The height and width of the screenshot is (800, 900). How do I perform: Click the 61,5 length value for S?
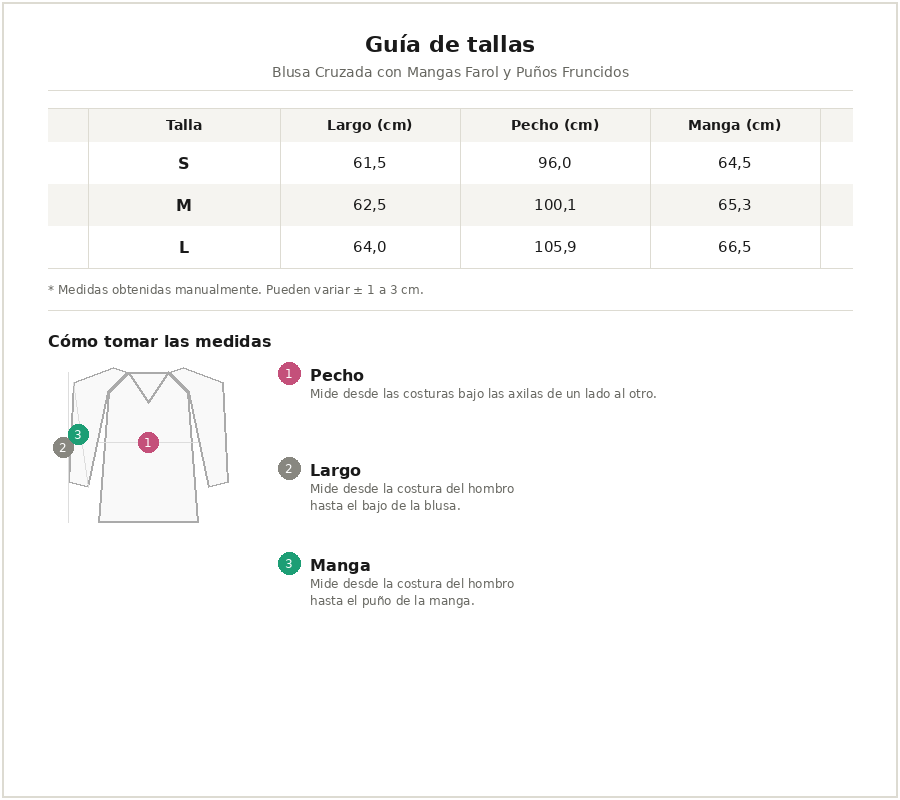click(x=370, y=163)
